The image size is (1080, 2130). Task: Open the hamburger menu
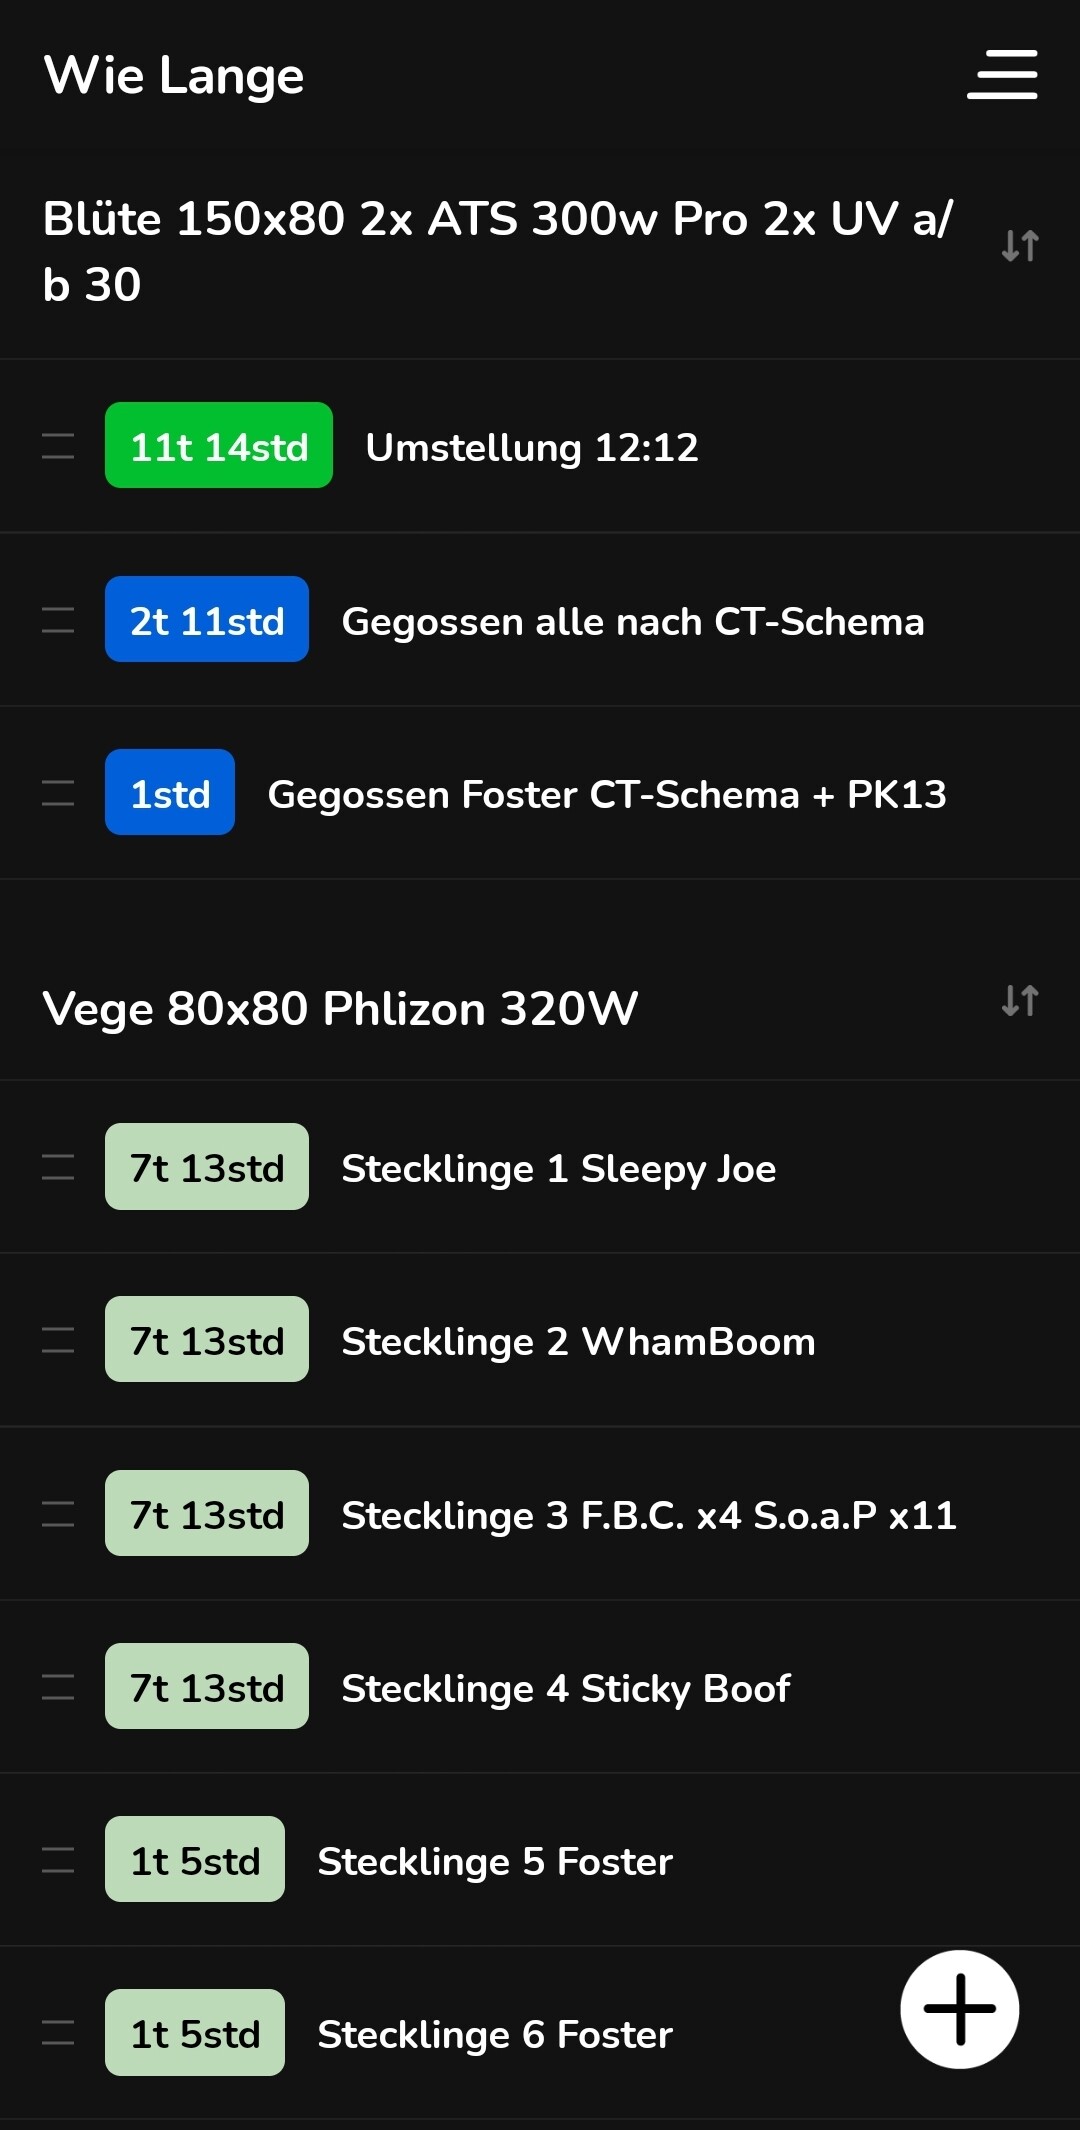click(x=1002, y=75)
